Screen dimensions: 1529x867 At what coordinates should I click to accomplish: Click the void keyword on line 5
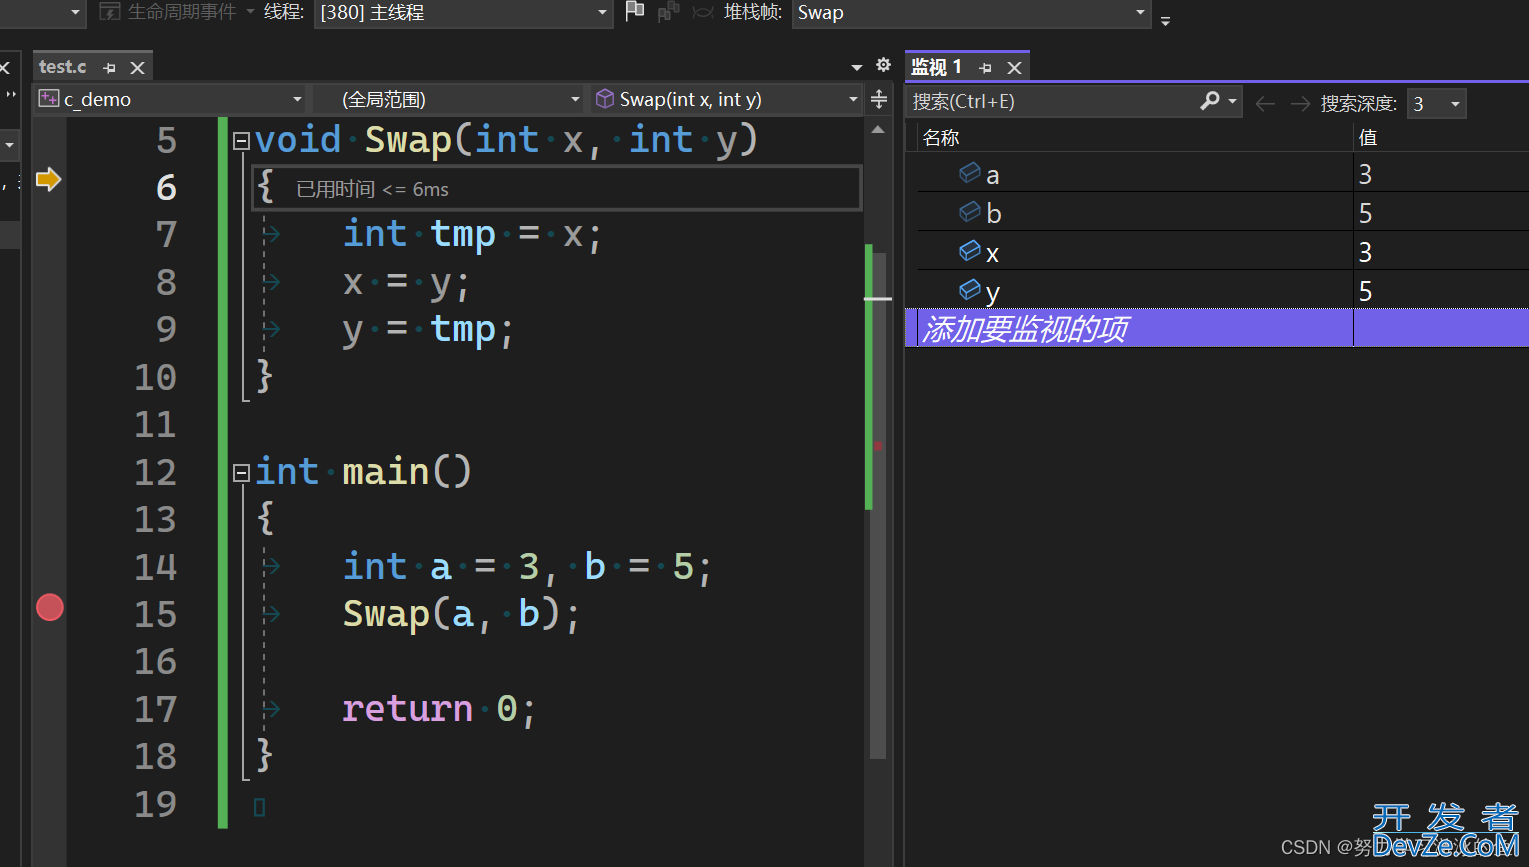[x=298, y=139]
